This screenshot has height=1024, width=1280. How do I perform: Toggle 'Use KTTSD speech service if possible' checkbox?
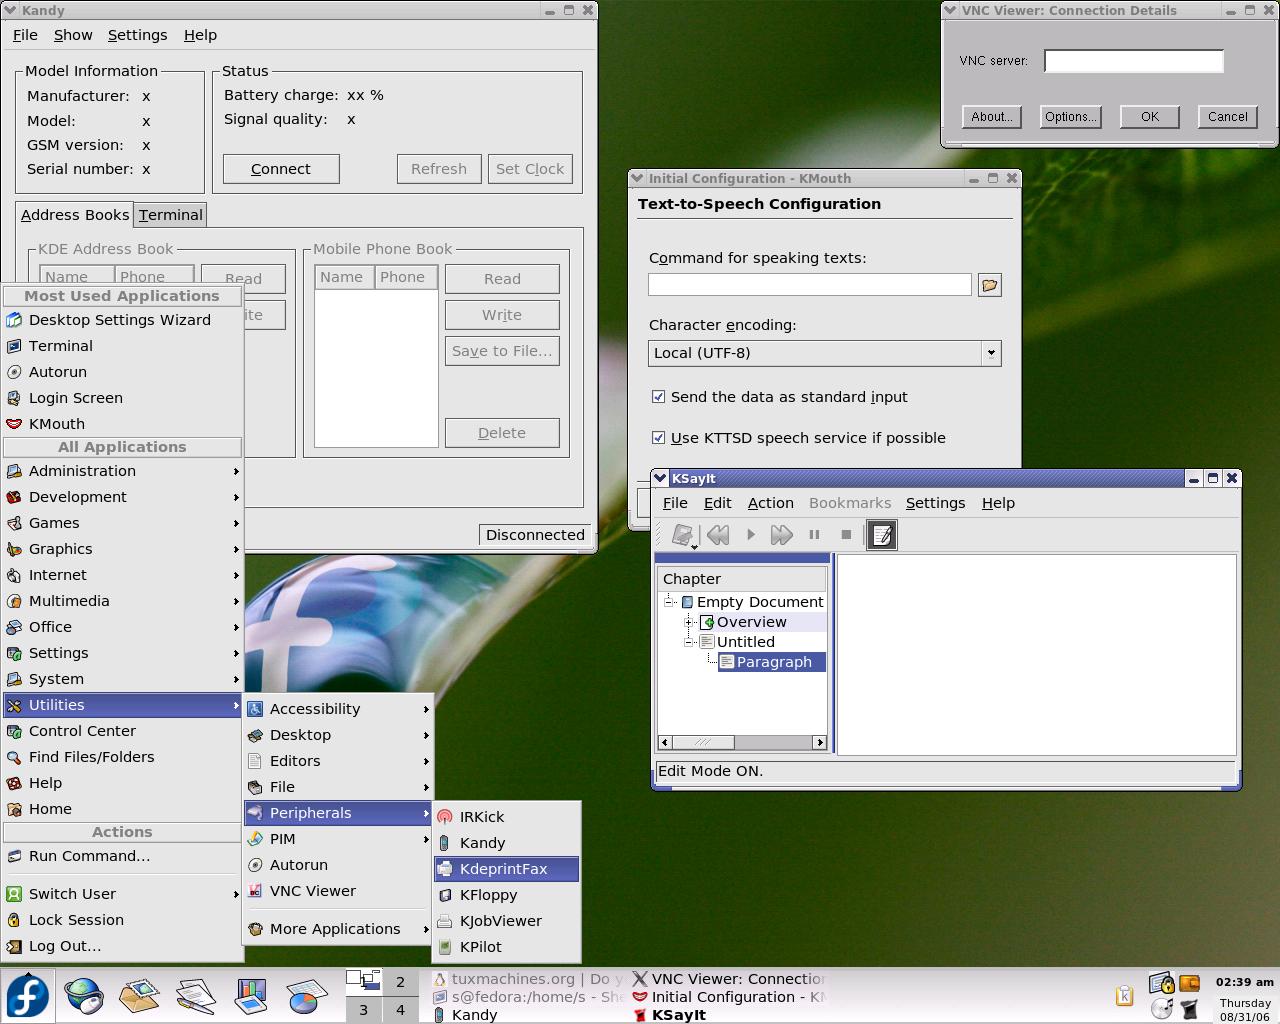coord(658,438)
